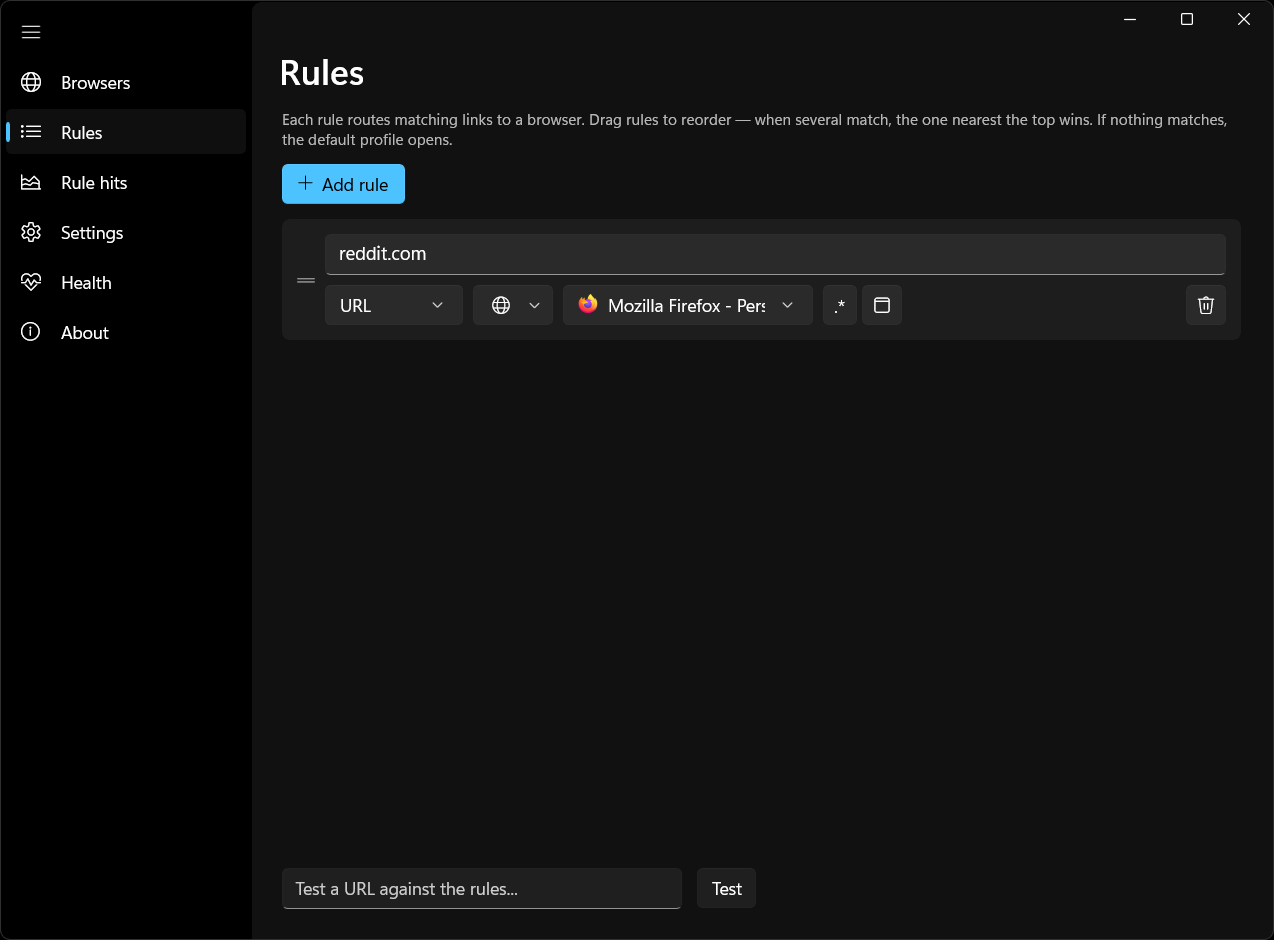Select the Rules sidebar item
The height and width of the screenshot is (940, 1274).
126,132
